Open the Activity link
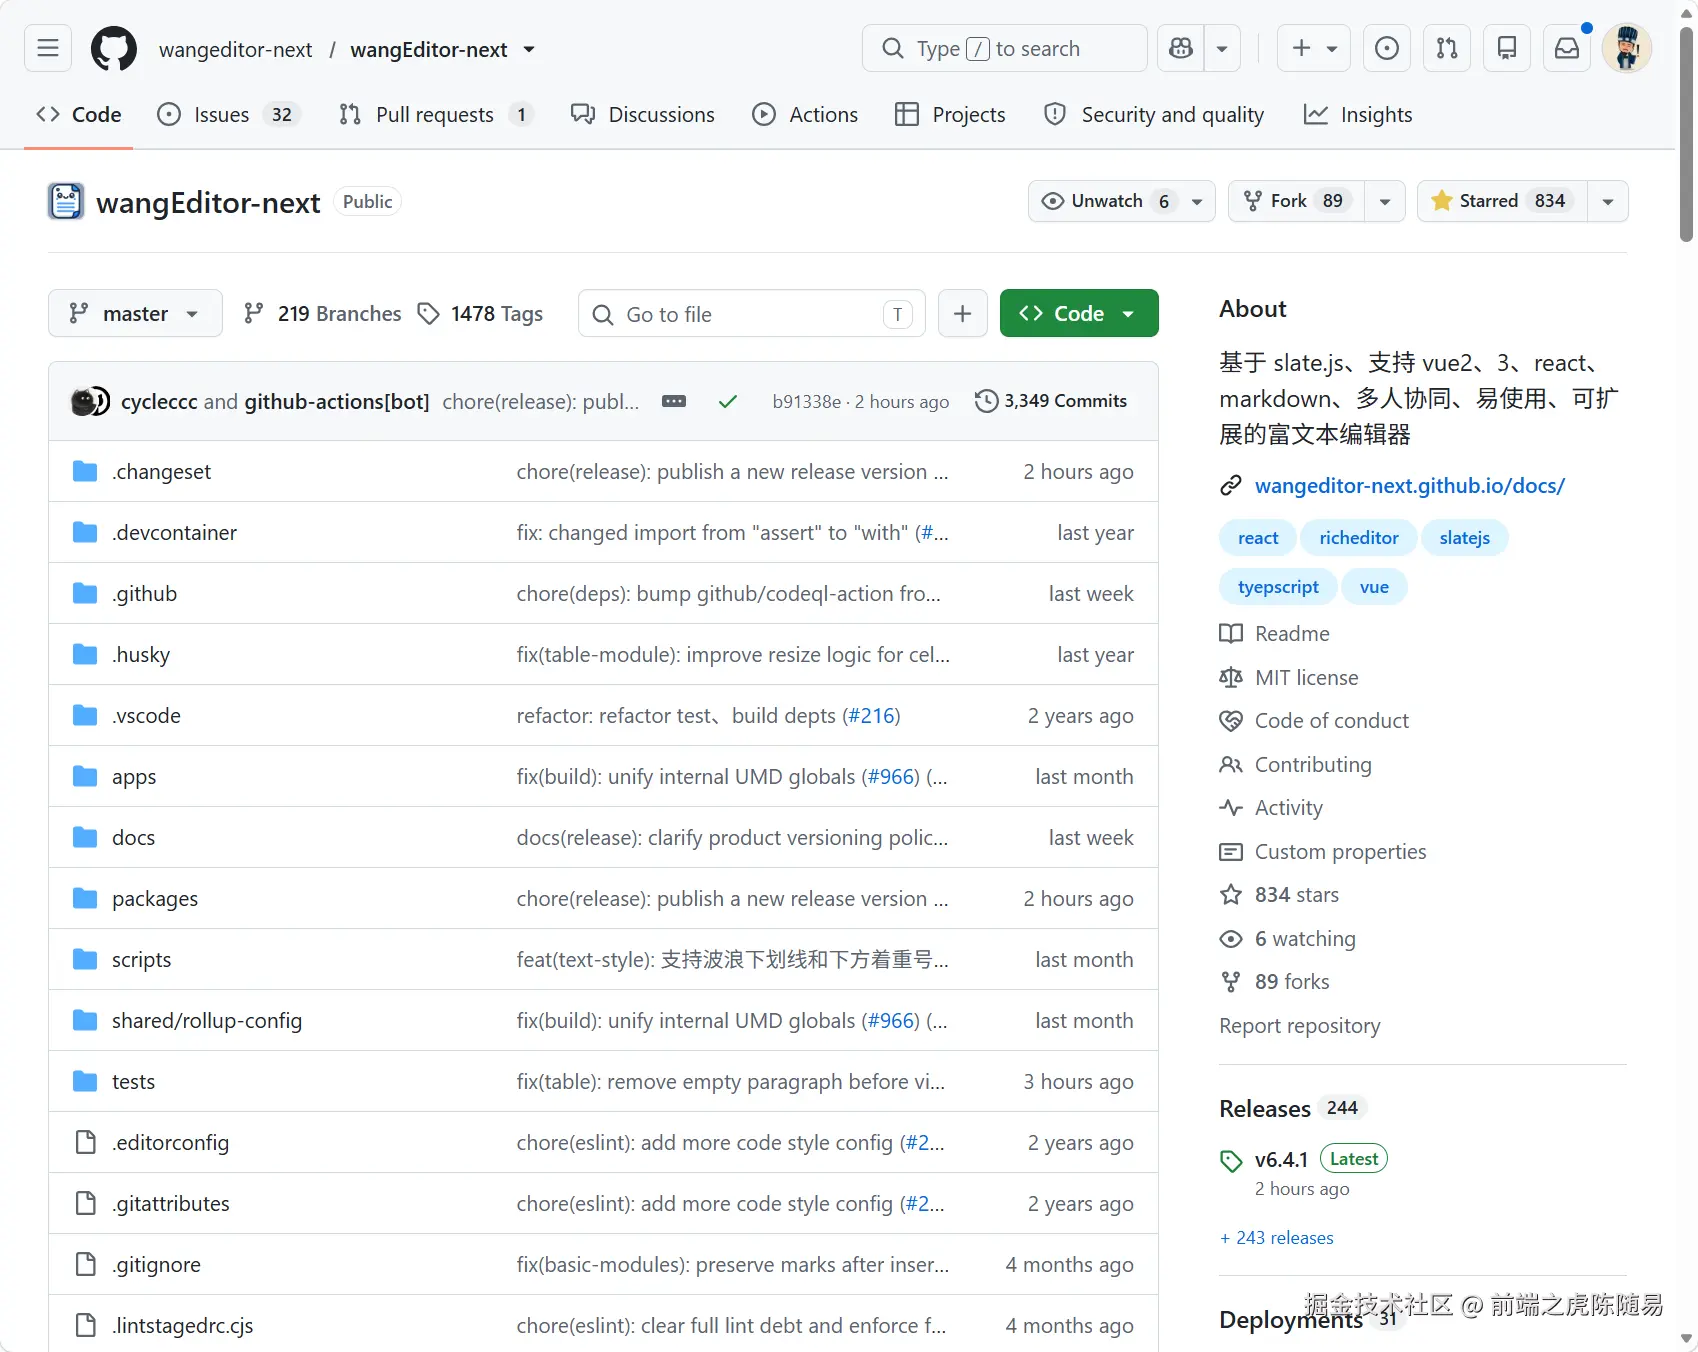Viewport: 1698px width, 1352px height. [x=1289, y=808]
